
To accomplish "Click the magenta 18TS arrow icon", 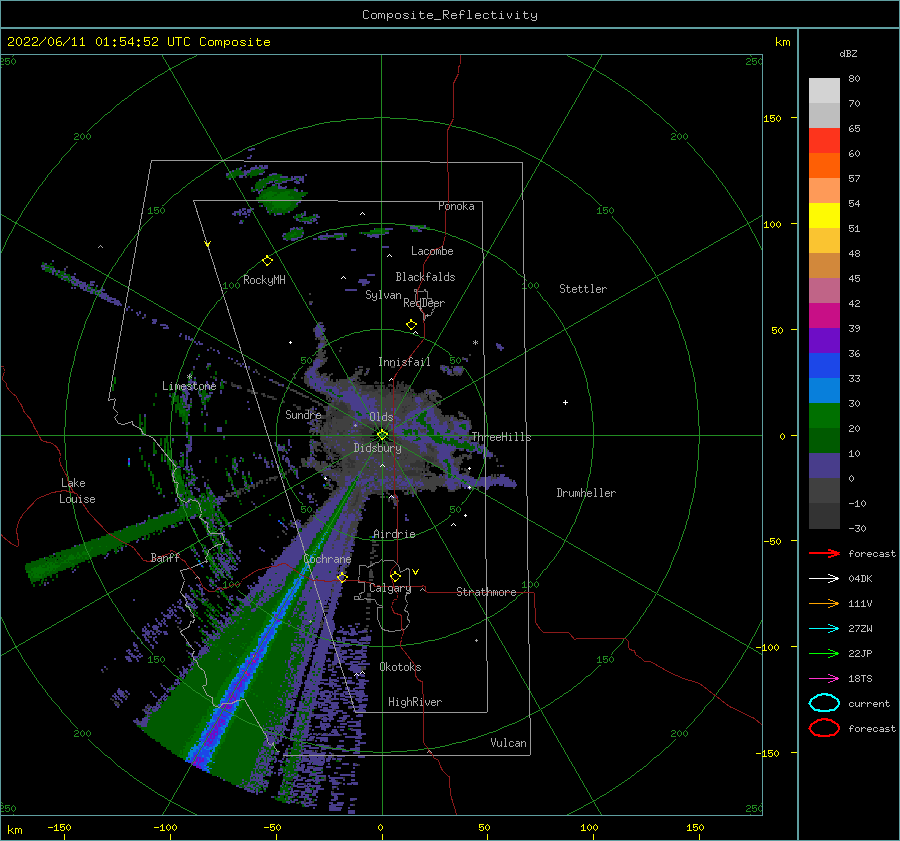I will [x=824, y=679].
